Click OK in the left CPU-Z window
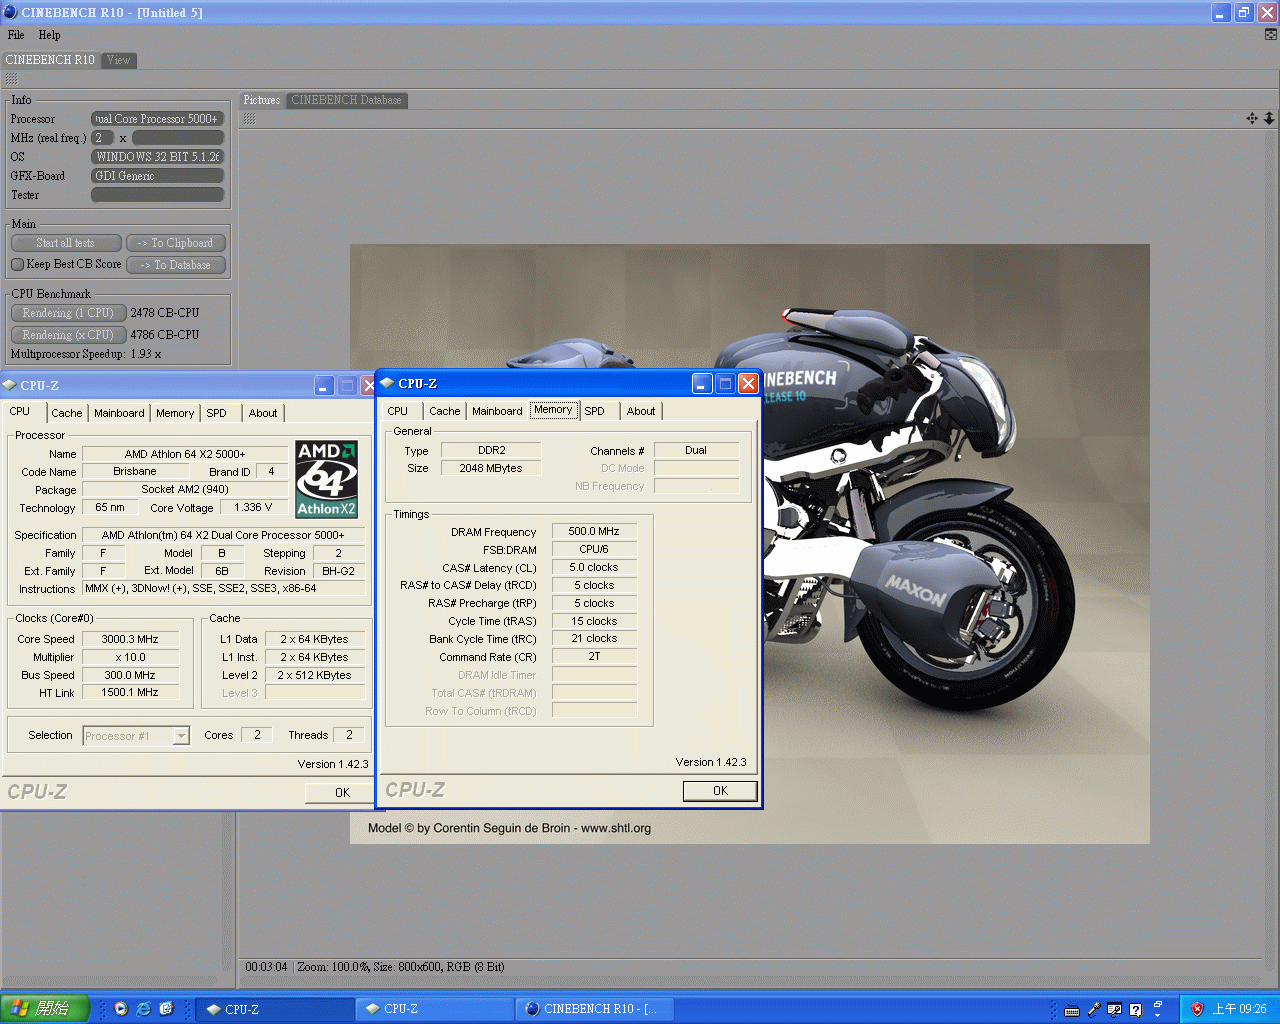The height and width of the screenshot is (1024, 1280). 342,793
